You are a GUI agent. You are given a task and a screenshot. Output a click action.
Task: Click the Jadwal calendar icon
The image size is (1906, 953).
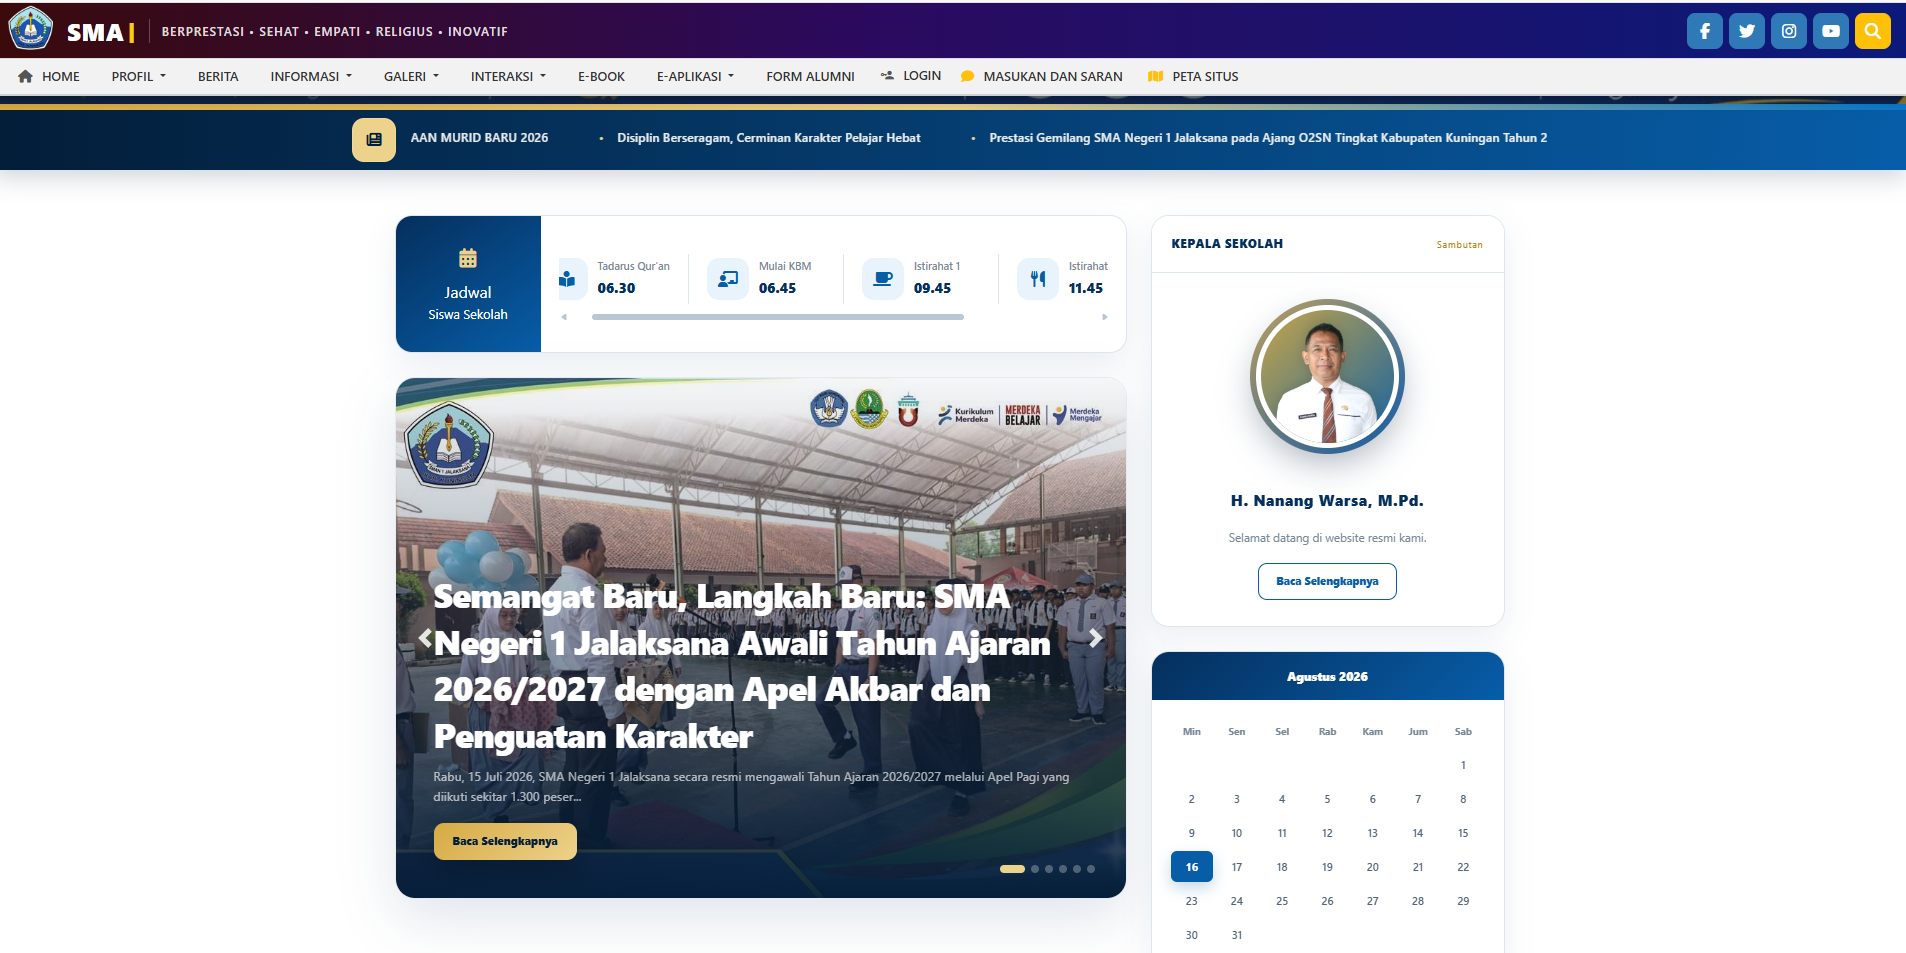[x=468, y=258]
